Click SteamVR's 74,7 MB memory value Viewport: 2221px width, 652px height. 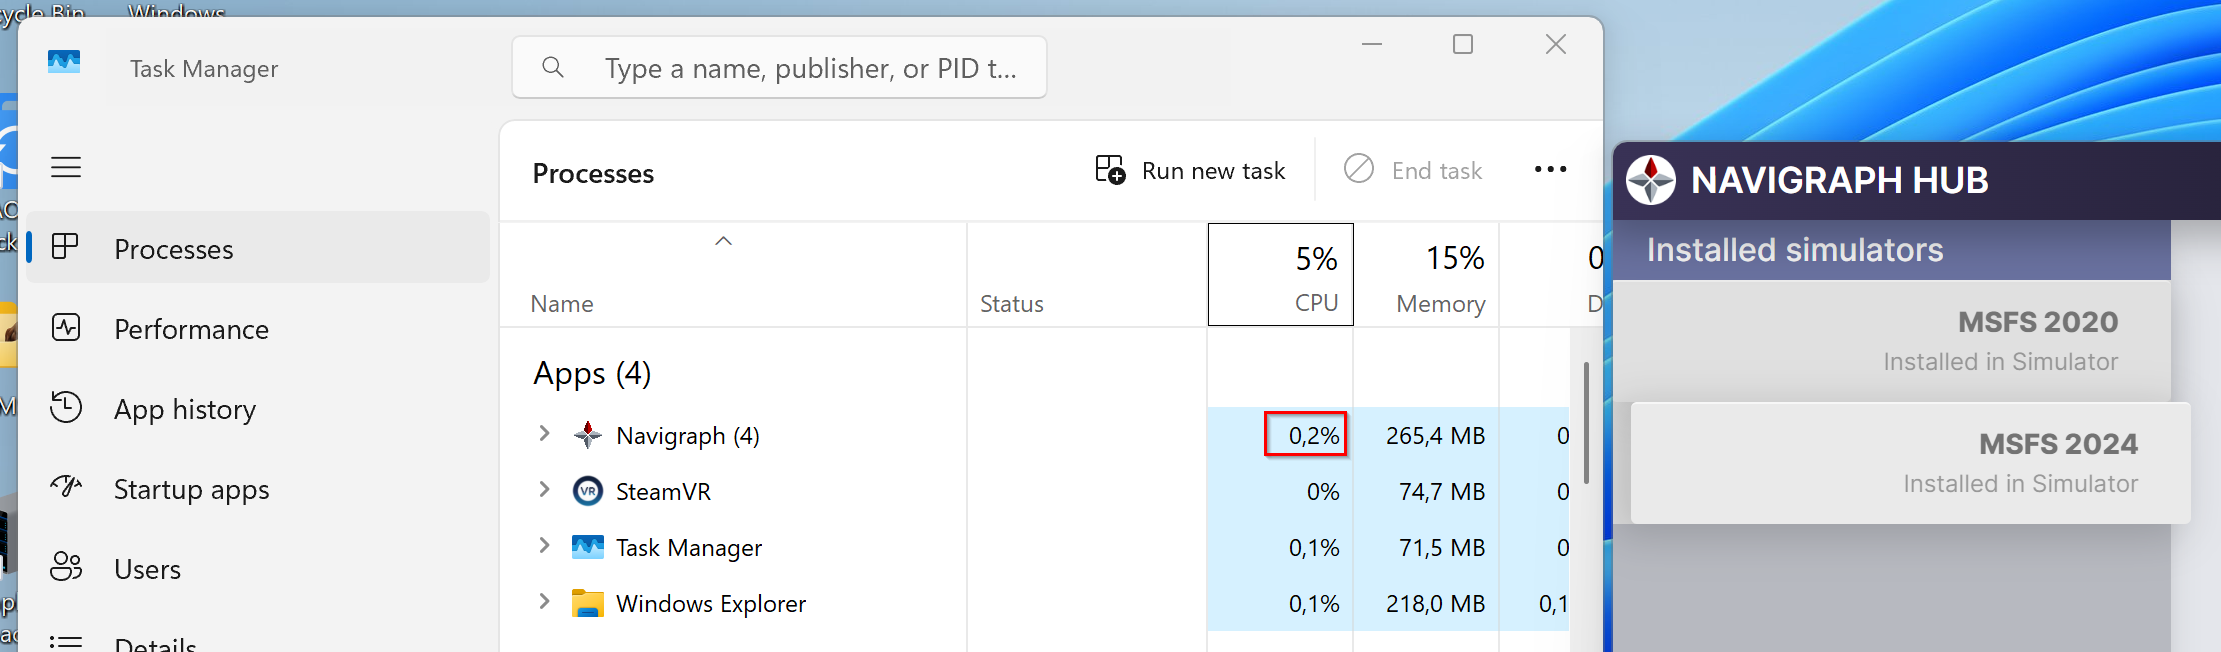pyautogui.click(x=1441, y=491)
